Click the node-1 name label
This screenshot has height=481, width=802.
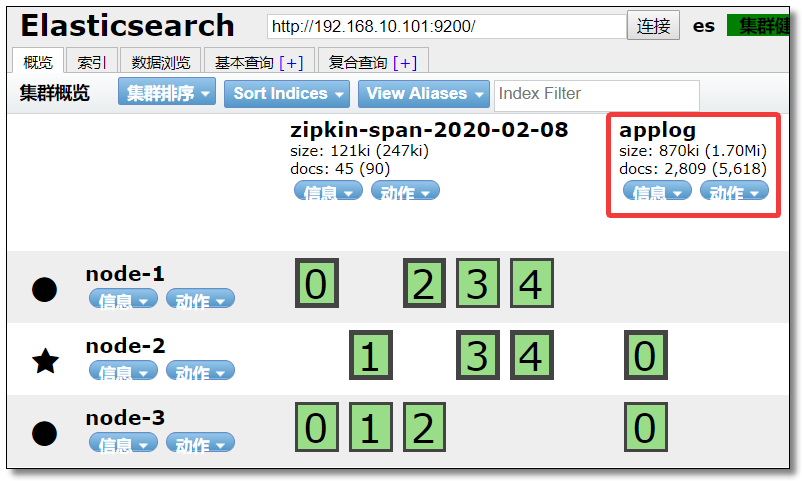click(x=125, y=274)
